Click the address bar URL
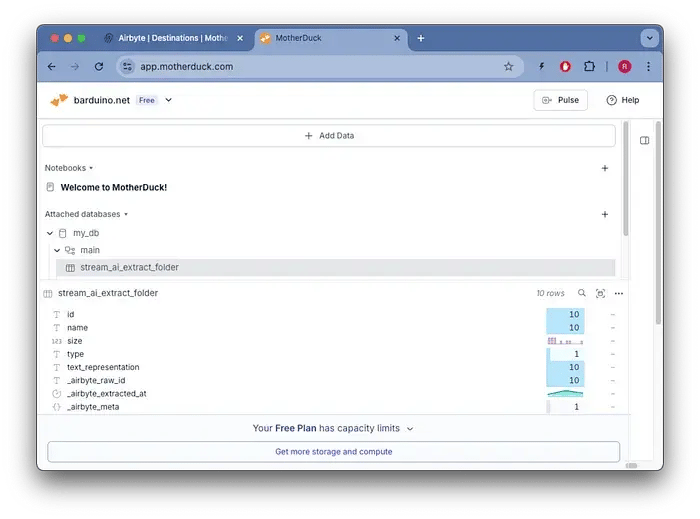The width and height of the screenshot is (700, 519). pyautogui.click(x=187, y=66)
